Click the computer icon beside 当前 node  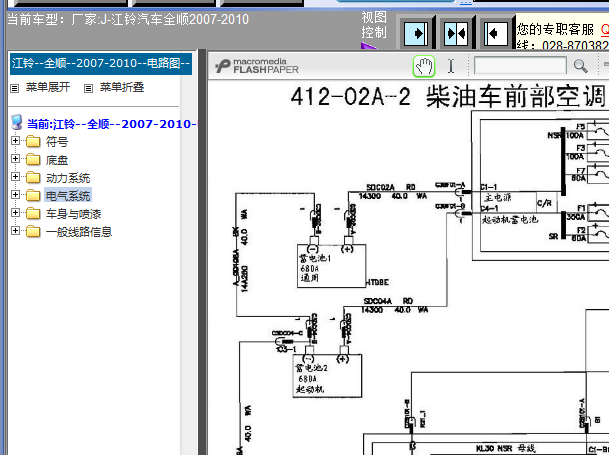pyautogui.click(x=17, y=122)
